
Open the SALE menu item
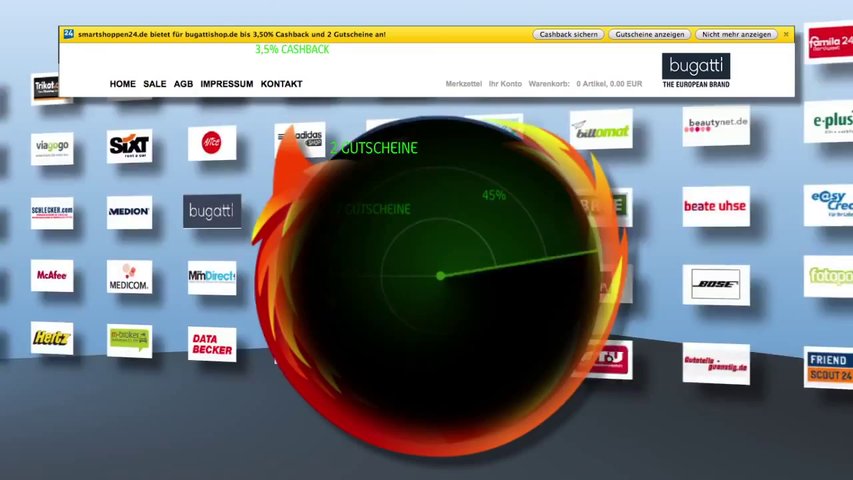tap(154, 85)
